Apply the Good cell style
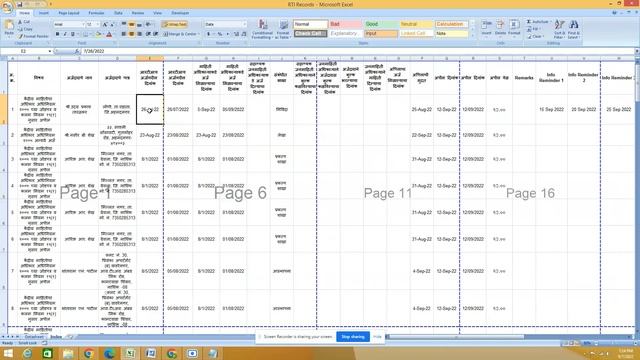The height and width of the screenshot is (360, 640). [x=381, y=24]
